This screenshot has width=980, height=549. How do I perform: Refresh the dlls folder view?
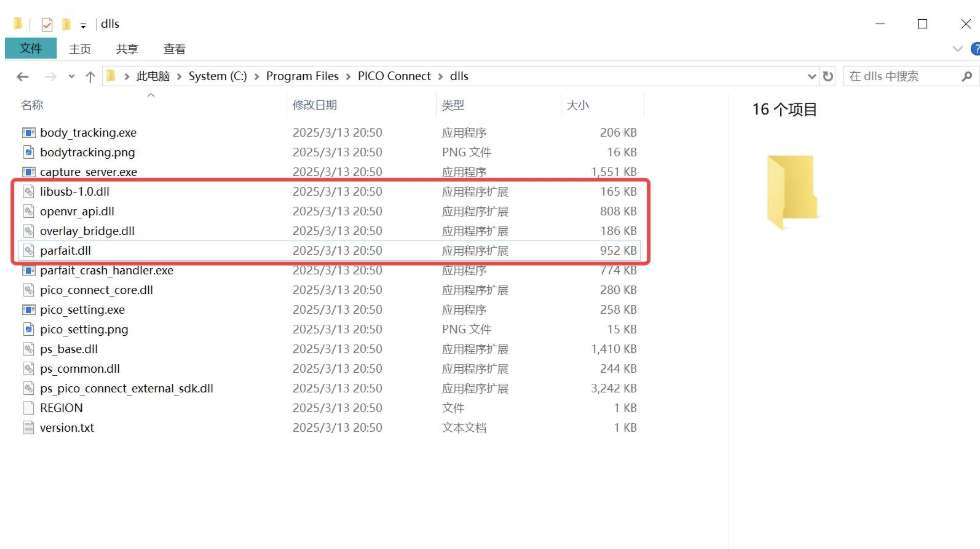pyautogui.click(x=828, y=76)
